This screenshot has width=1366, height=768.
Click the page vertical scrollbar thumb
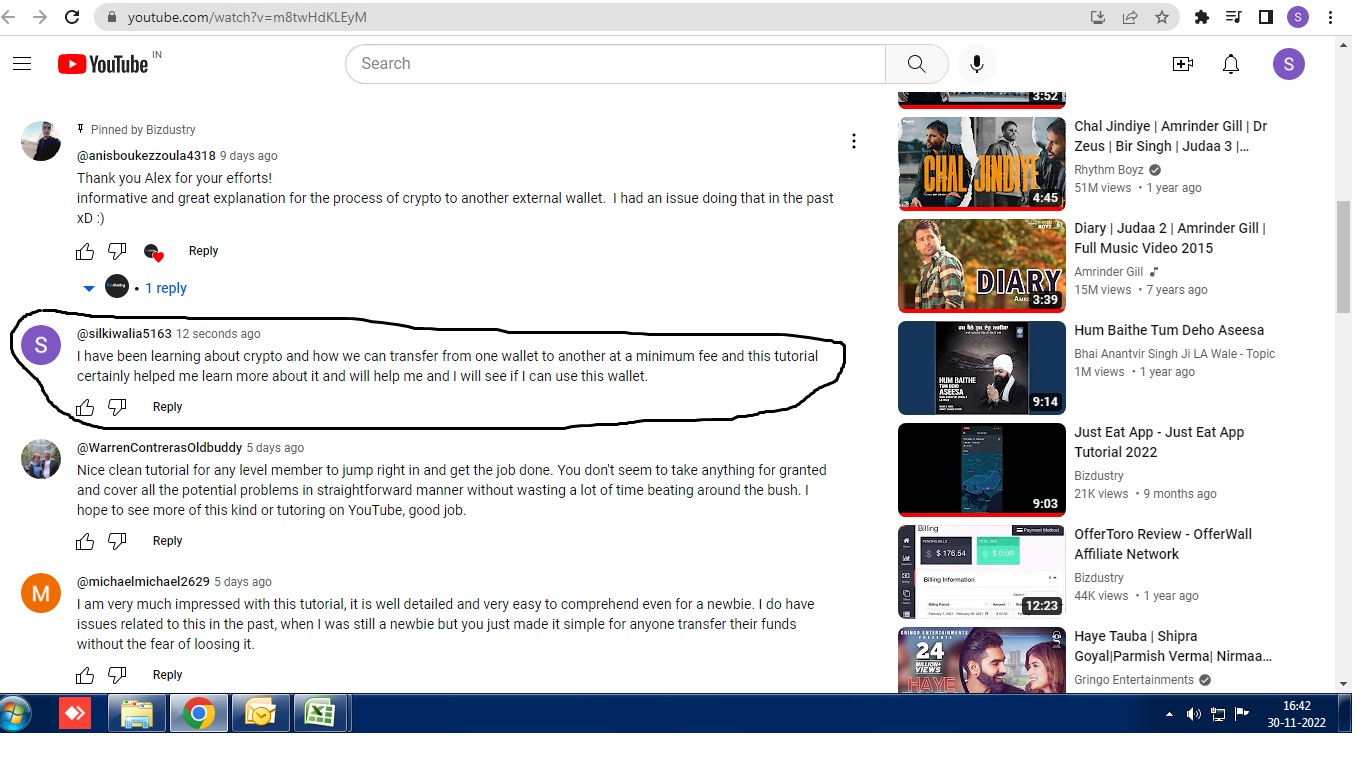click(x=1343, y=258)
